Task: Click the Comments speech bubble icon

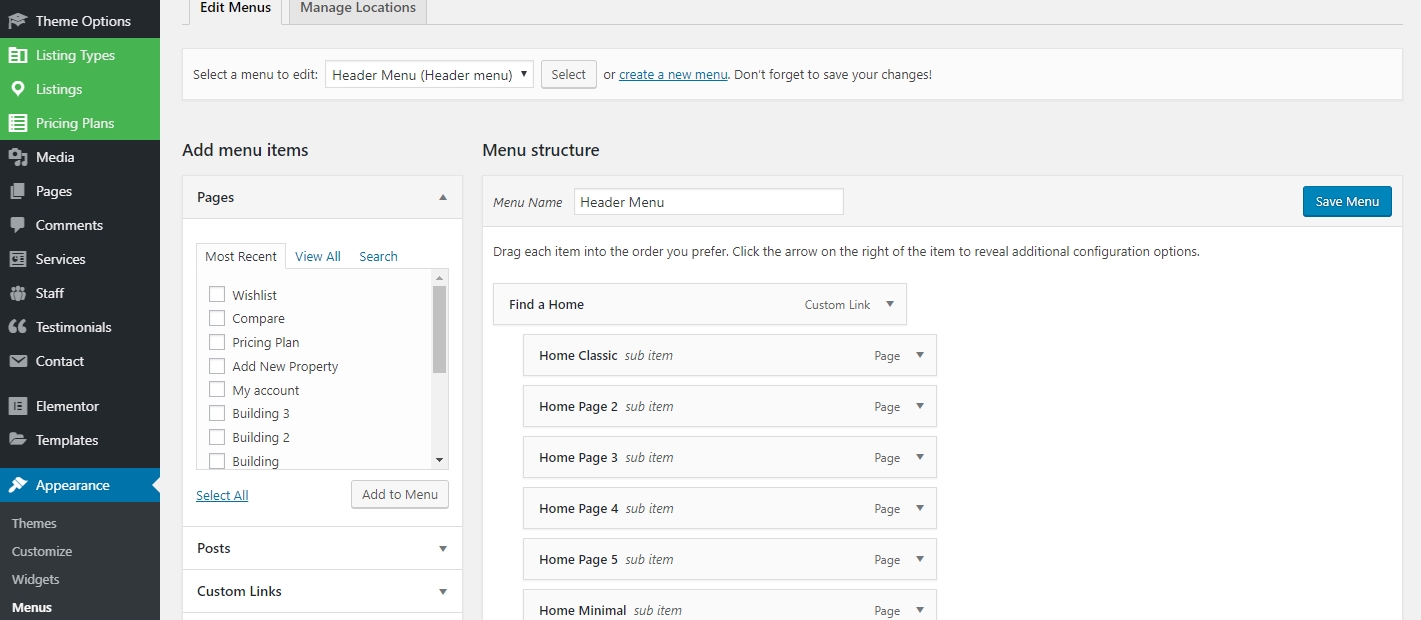Action: [x=17, y=225]
